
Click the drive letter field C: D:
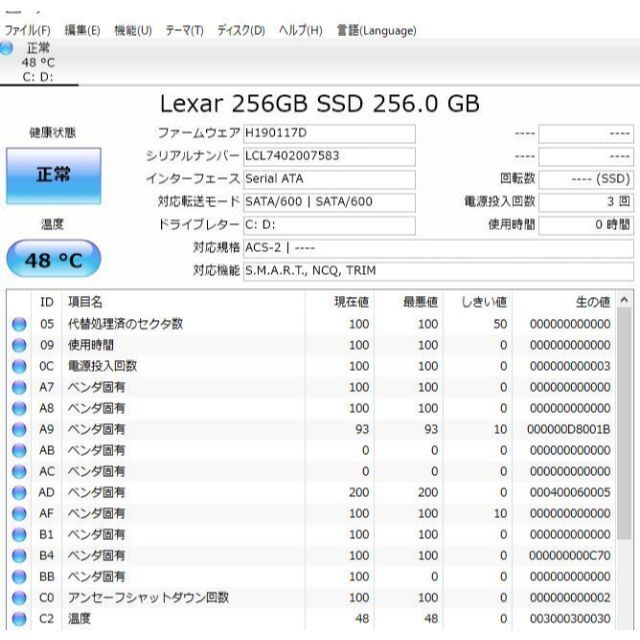pyautogui.click(x=329, y=225)
